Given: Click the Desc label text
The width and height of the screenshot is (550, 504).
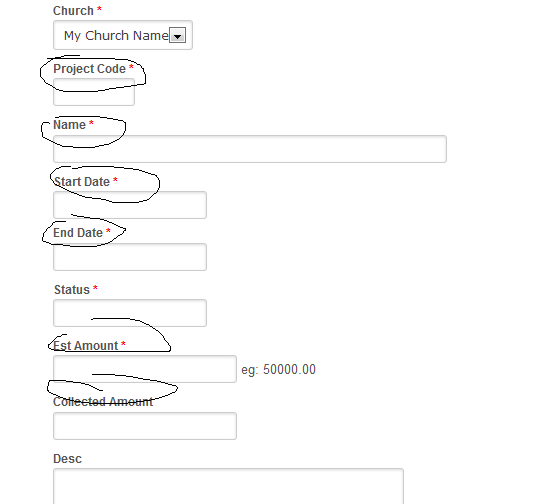Looking at the screenshot, I should [67, 459].
